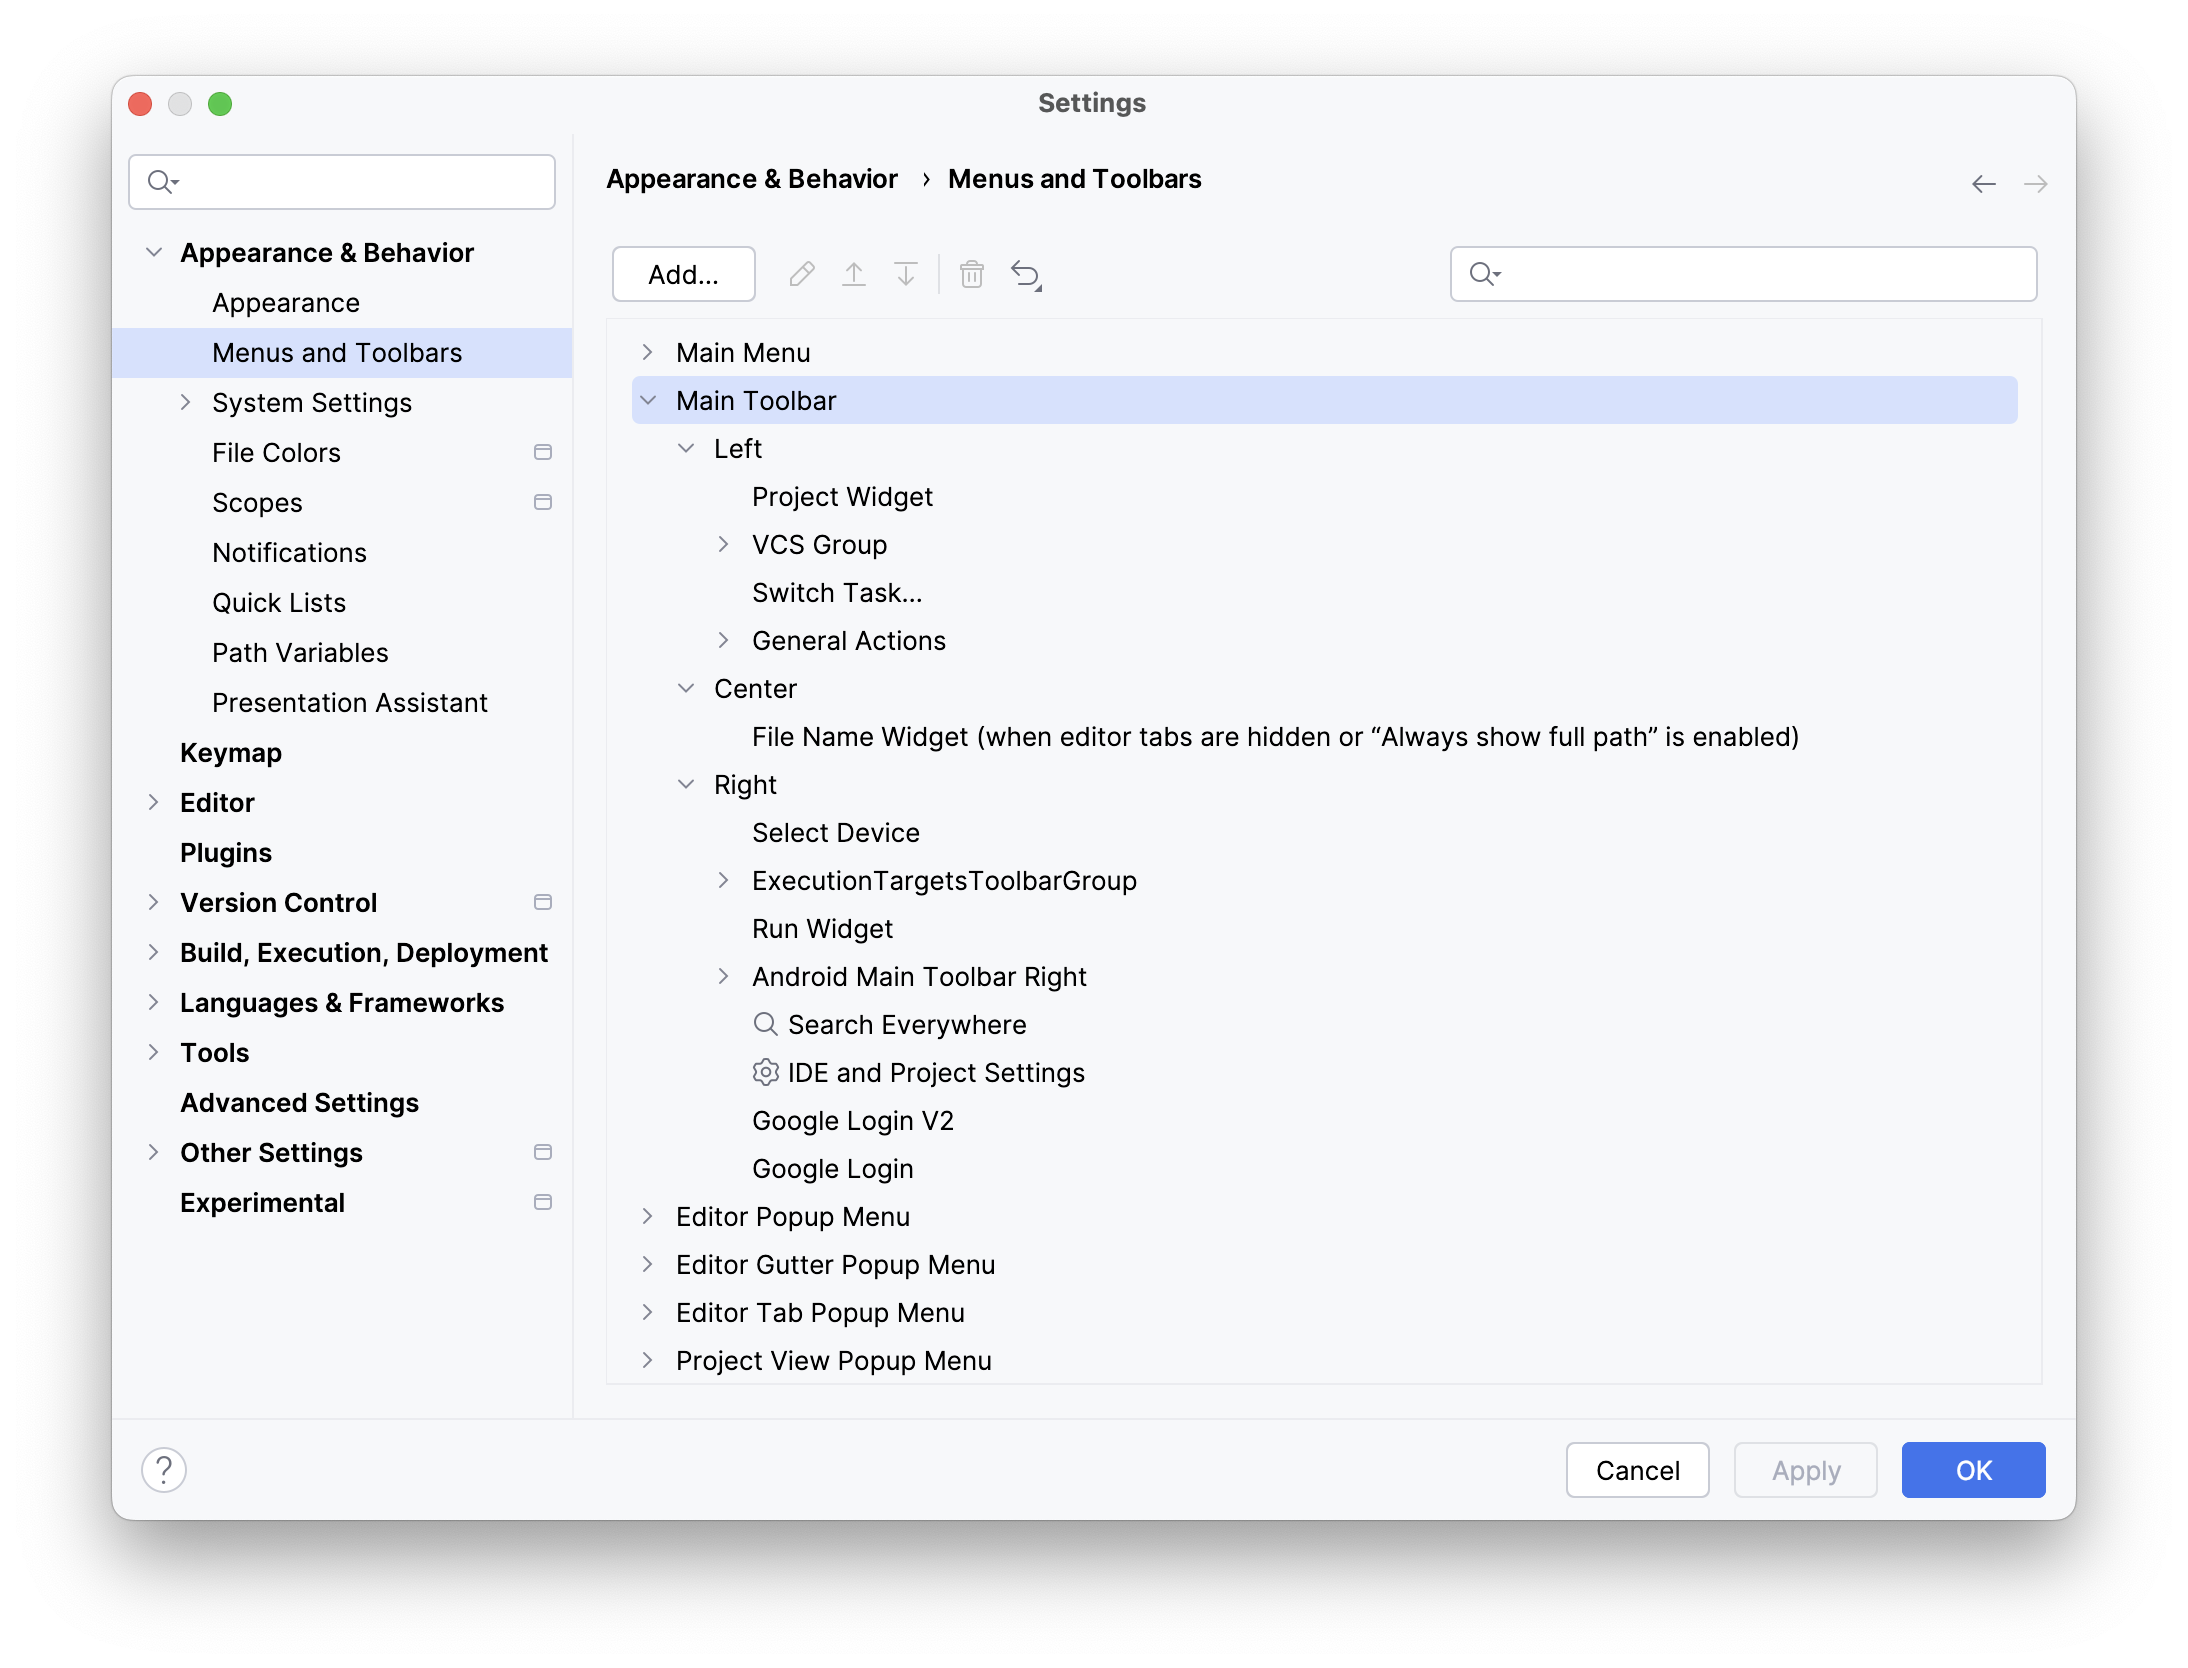
Task: Open the Appearance settings page
Action: 285,303
